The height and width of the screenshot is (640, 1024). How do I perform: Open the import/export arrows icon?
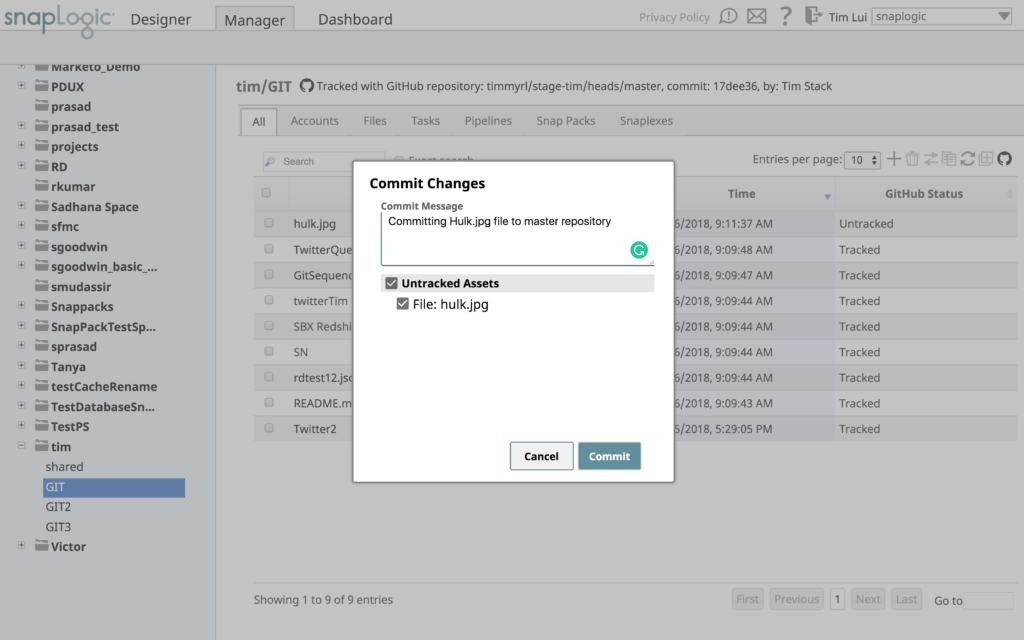pos(930,159)
